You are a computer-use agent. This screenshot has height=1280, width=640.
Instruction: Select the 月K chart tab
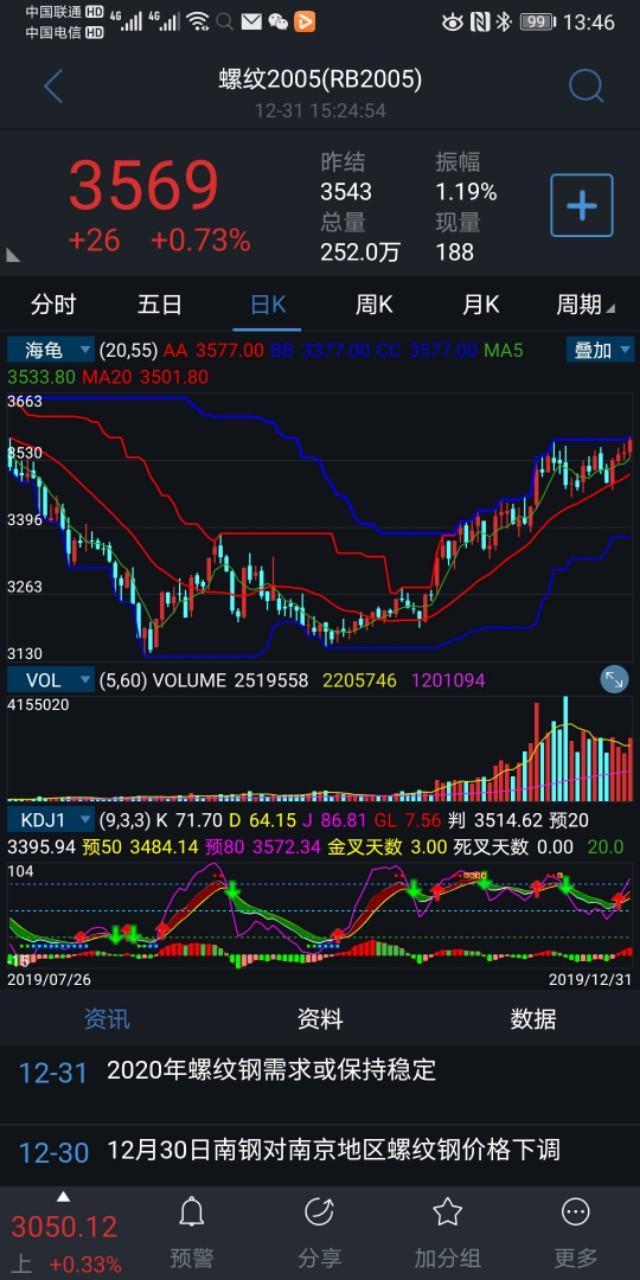(x=480, y=304)
